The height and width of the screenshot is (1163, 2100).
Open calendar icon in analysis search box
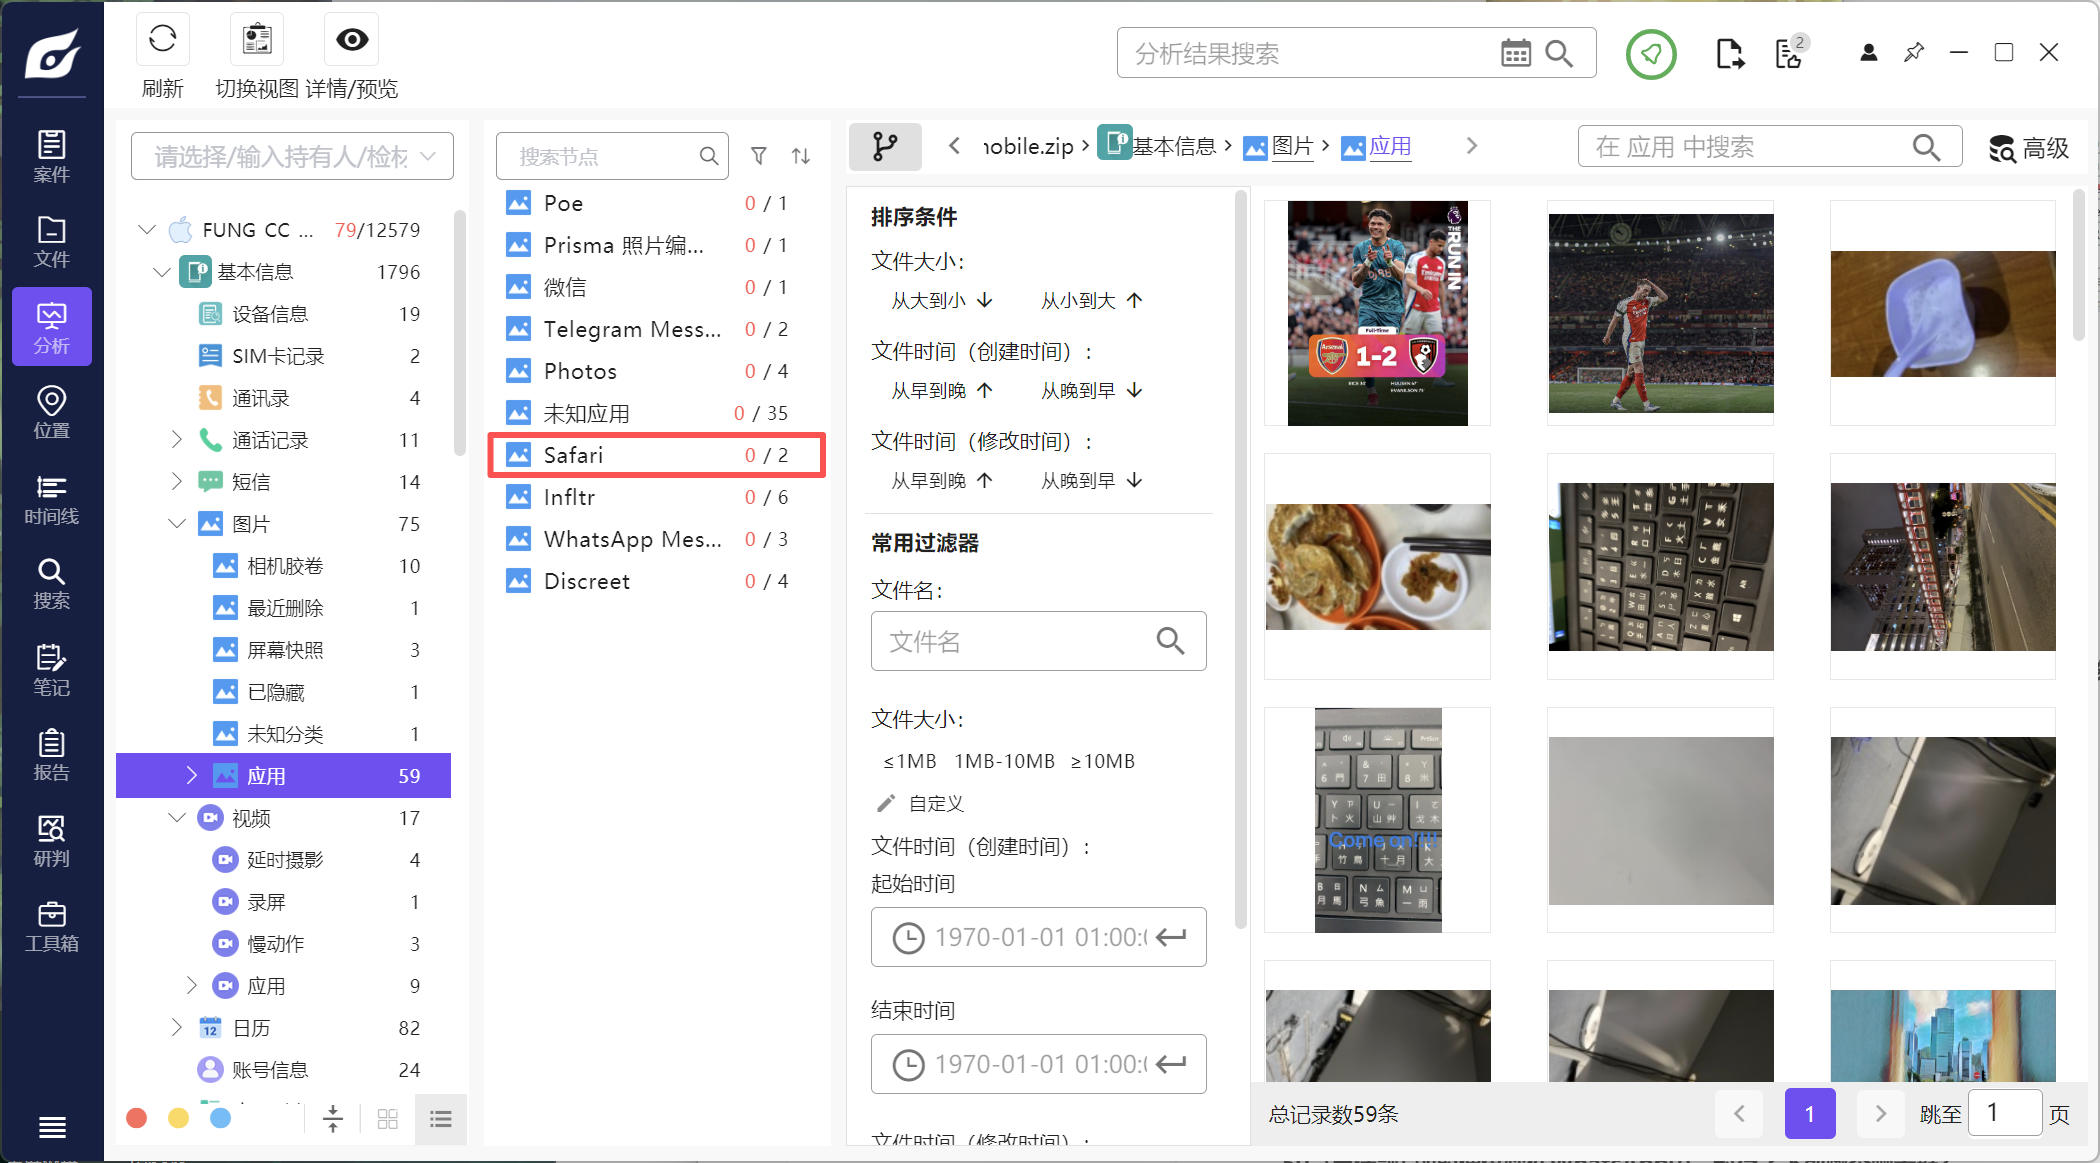1515,54
